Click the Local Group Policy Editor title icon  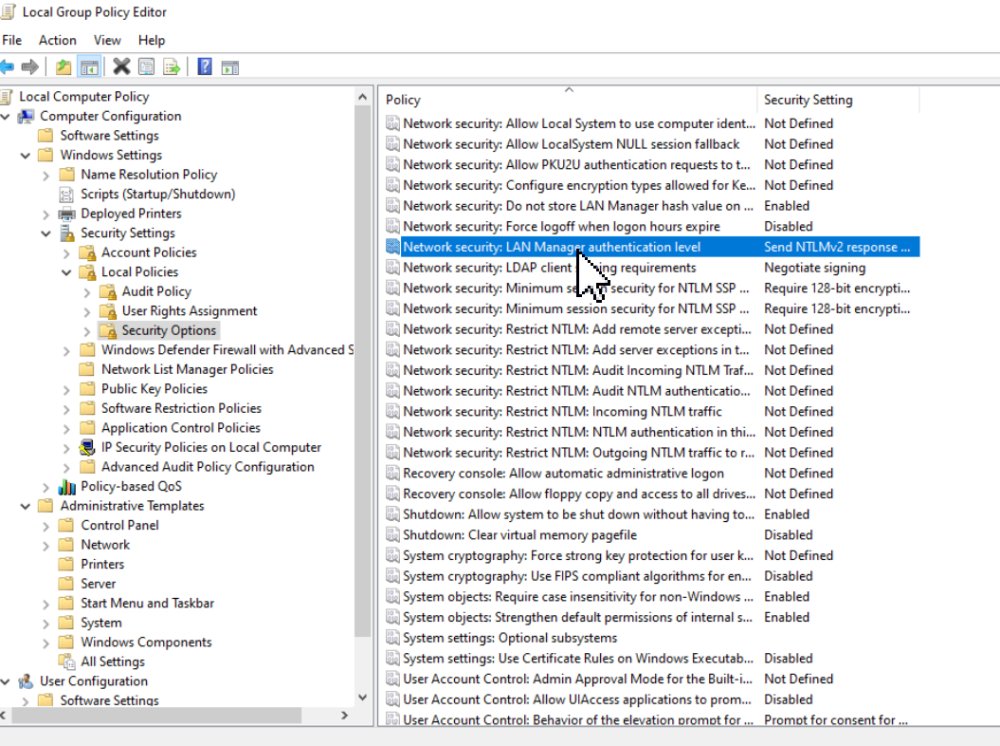(x=8, y=11)
